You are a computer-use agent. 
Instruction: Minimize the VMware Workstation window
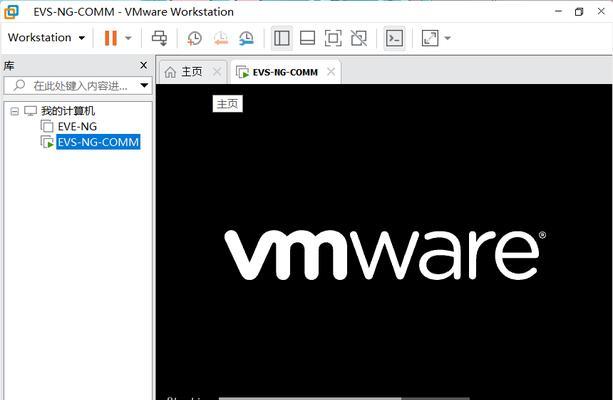(x=558, y=11)
